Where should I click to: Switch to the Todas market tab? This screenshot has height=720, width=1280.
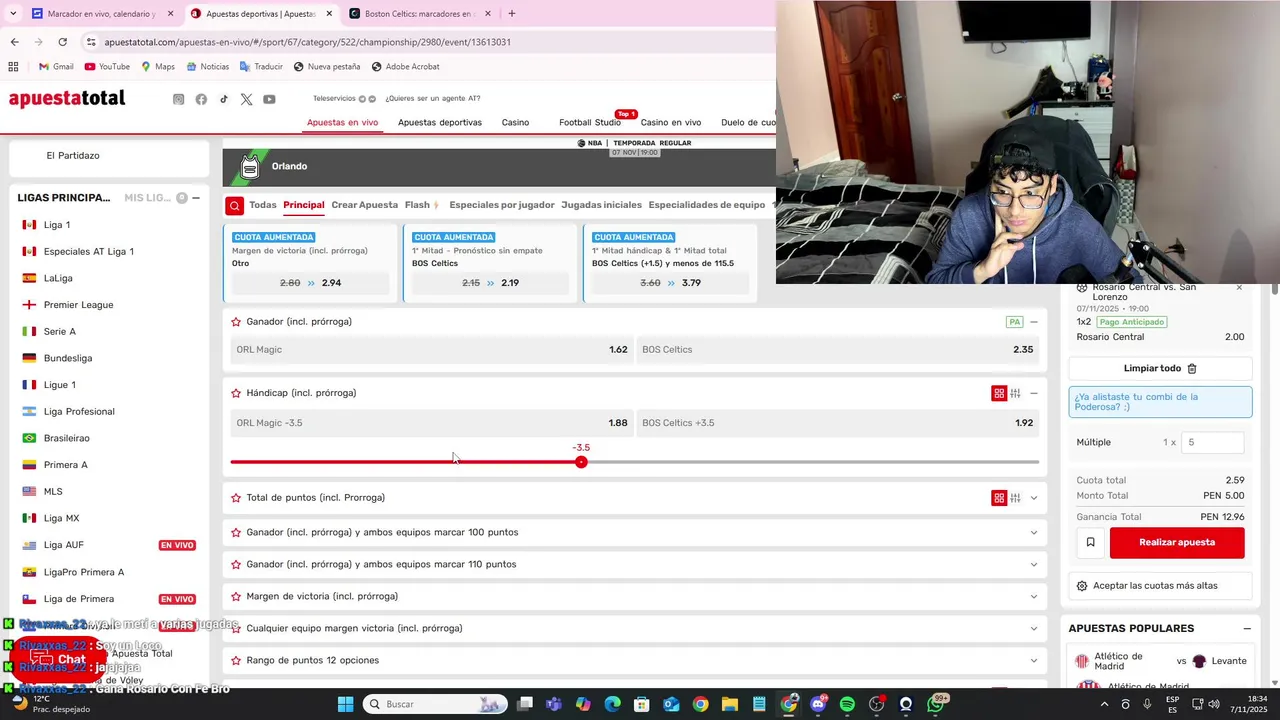263,205
